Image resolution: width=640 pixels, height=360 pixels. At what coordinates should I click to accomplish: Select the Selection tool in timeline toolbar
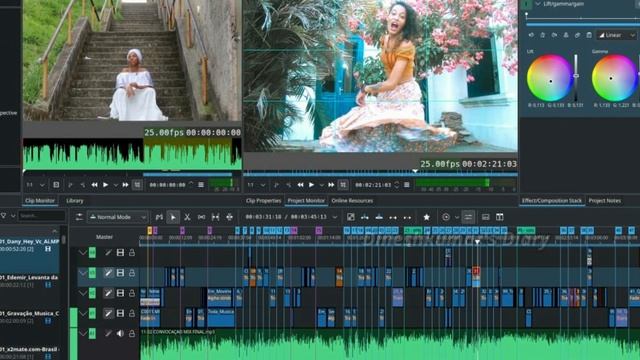[x=173, y=217]
